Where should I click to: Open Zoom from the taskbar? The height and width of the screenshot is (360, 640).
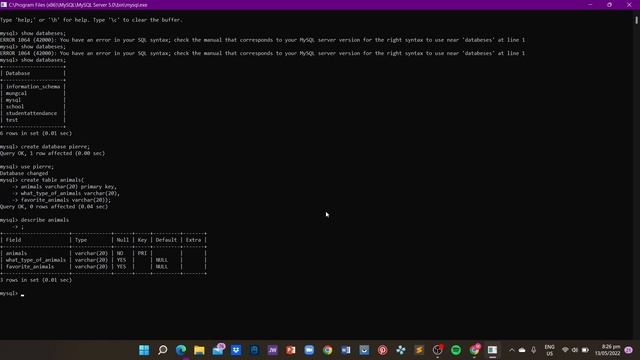coord(309,350)
